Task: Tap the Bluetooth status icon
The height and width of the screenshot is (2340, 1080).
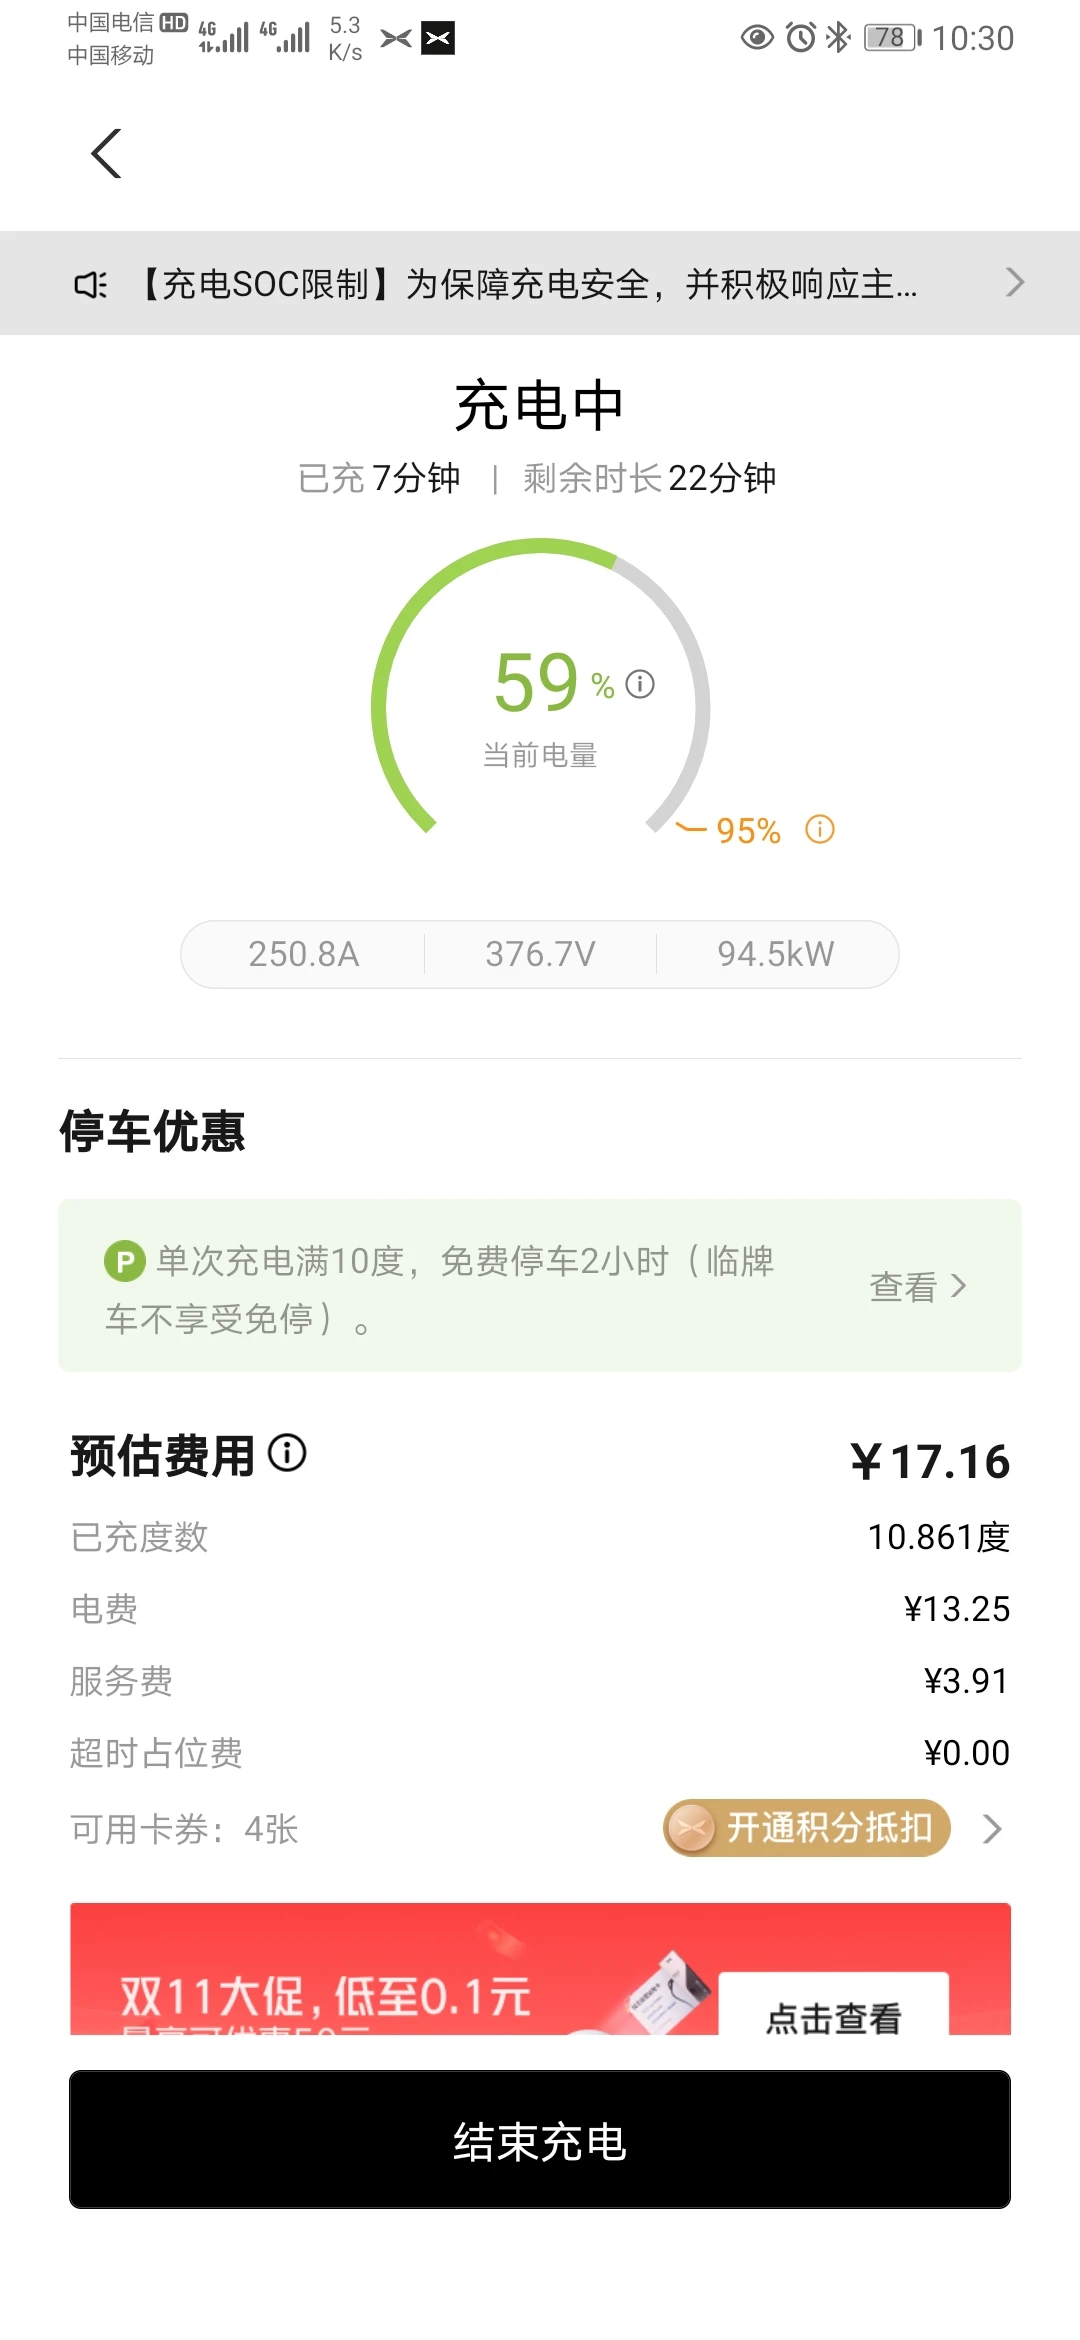Action: click(x=838, y=38)
